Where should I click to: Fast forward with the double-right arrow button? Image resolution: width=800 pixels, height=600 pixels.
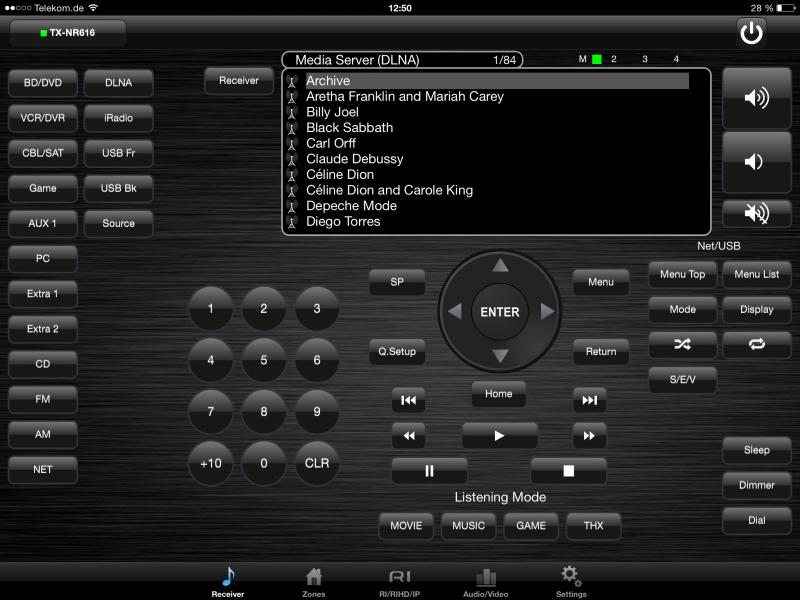coord(589,436)
